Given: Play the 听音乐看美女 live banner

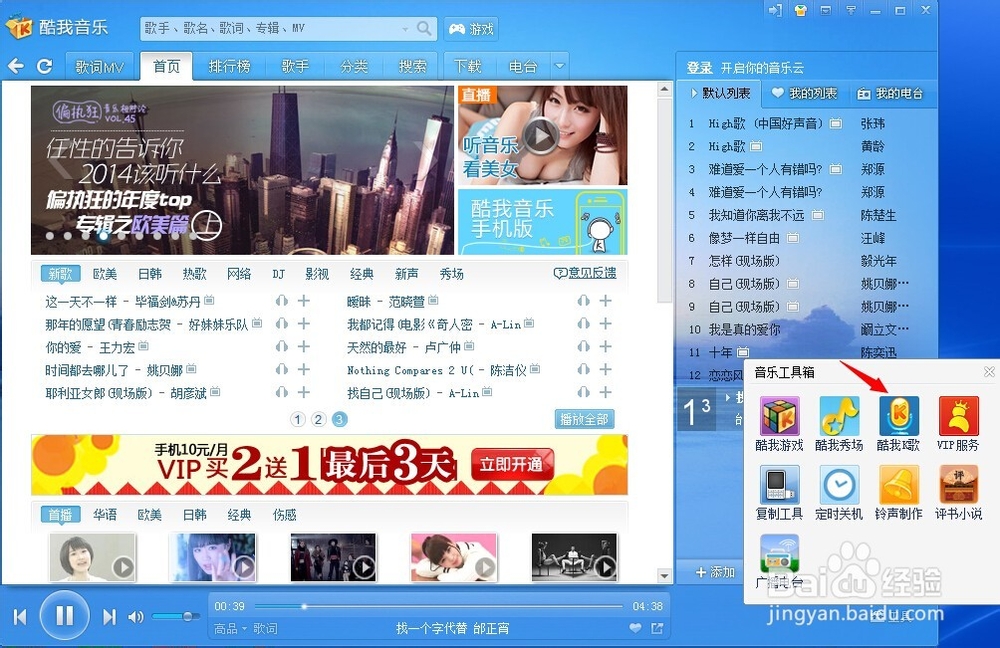Looking at the screenshot, I should click(542, 135).
